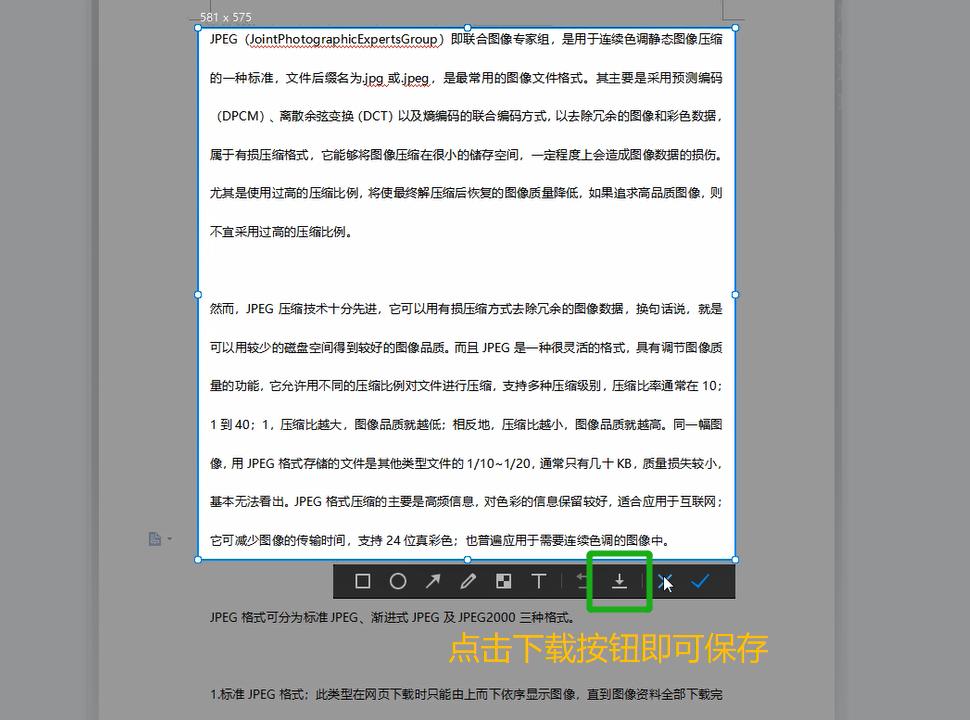Click the top-center resize handle
This screenshot has height=720, width=970.
(x=468, y=27)
